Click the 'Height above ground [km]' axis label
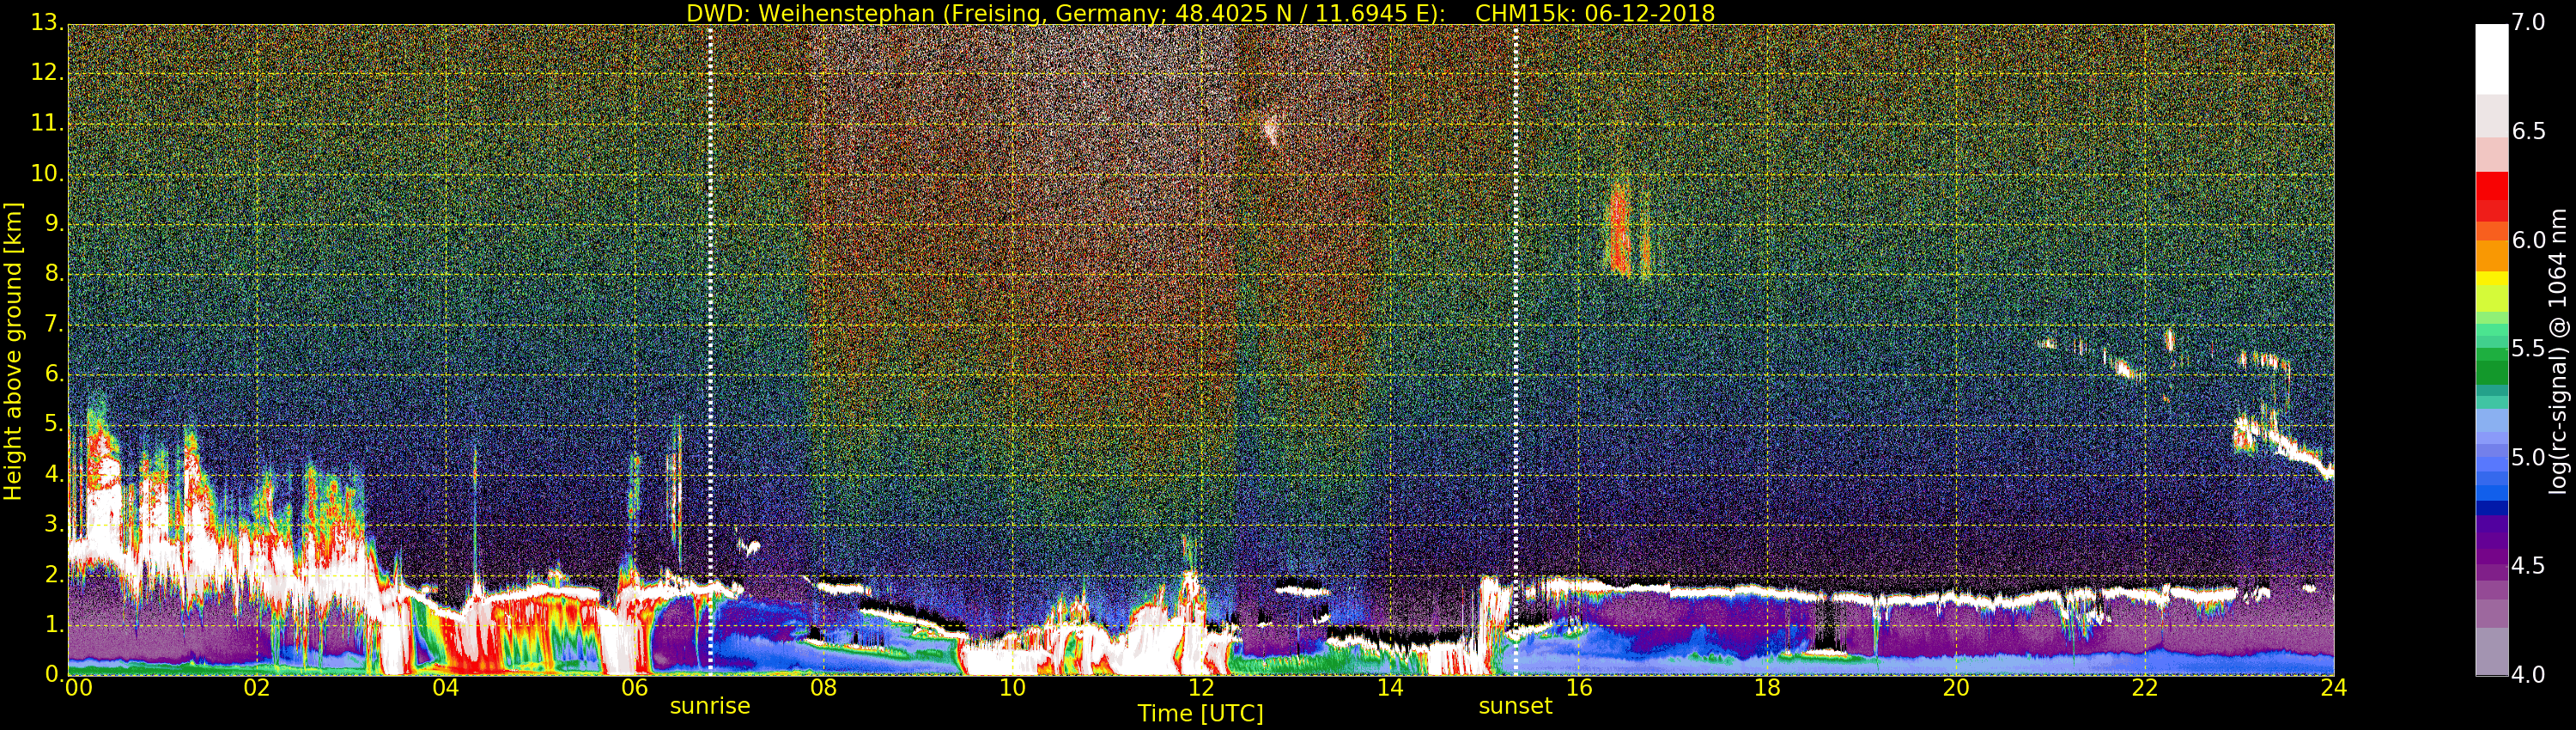Screen dimensions: 2576x730 13,351
